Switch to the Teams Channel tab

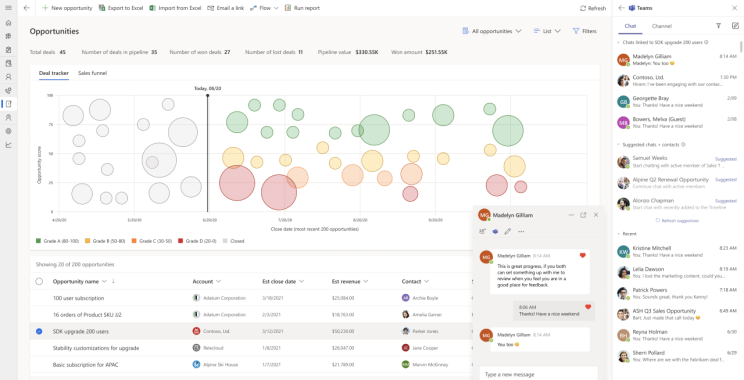[x=661, y=26]
